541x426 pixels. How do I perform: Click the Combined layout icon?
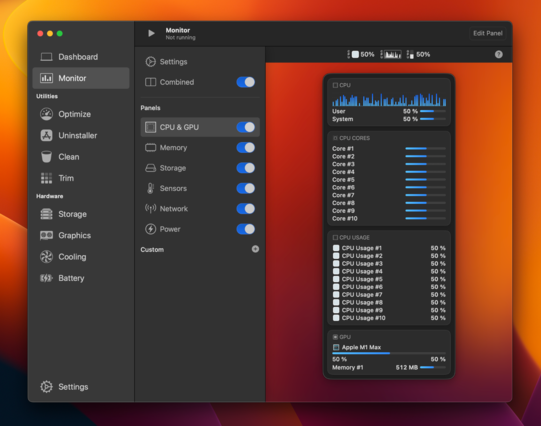pyautogui.click(x=150, y=82)
